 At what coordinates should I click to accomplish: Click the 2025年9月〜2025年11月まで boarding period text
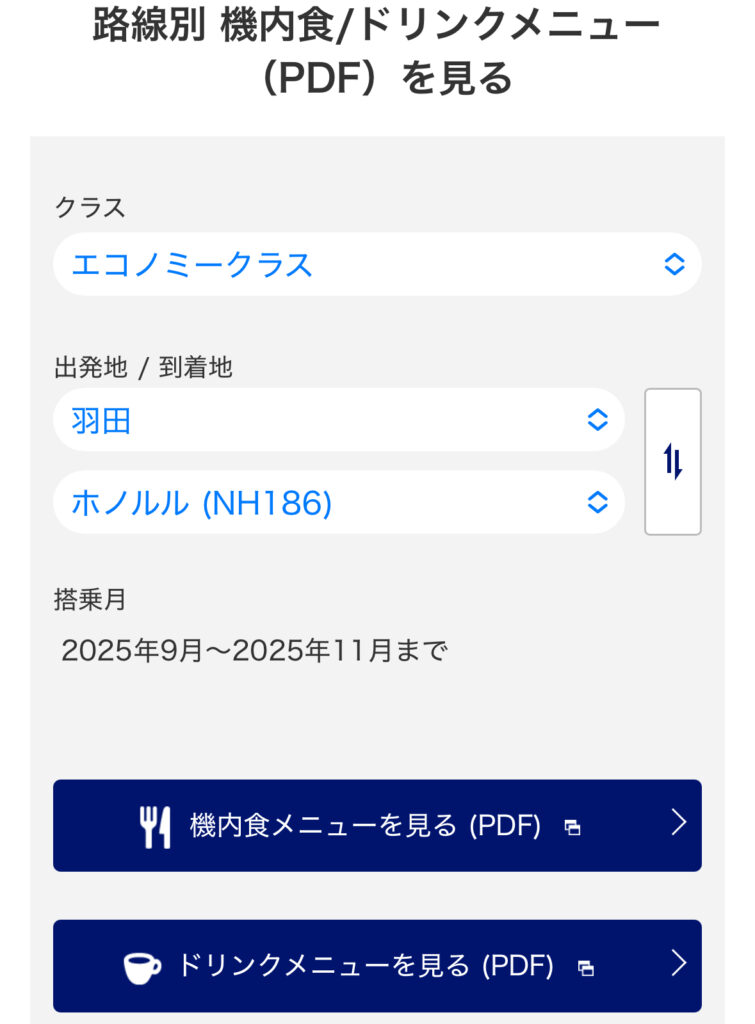coord(254,651)
